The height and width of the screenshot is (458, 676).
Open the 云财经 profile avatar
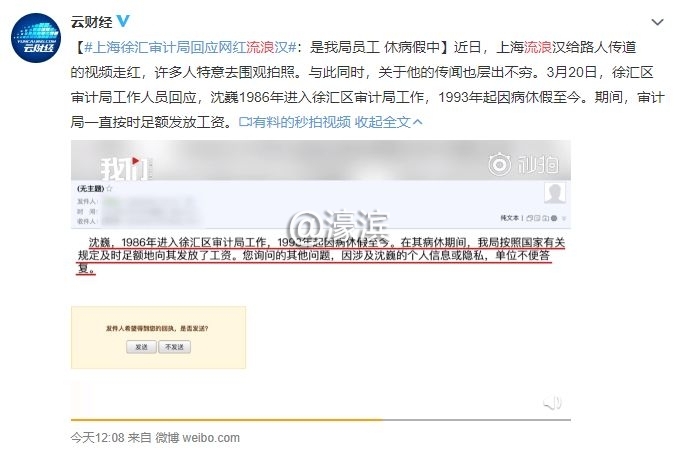click(36, 38)
